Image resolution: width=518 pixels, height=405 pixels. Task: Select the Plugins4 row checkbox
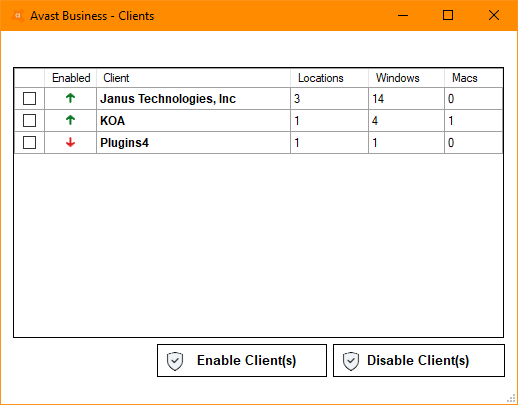29,143
